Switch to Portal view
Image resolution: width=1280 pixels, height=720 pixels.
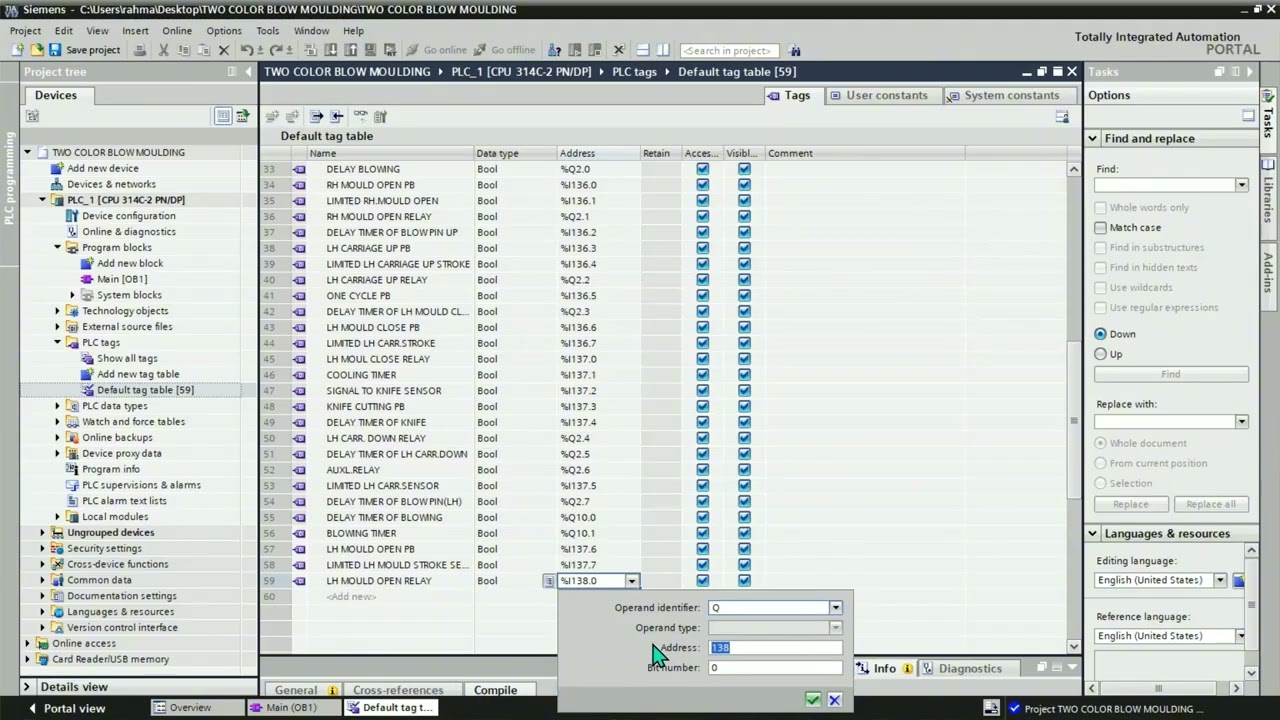[66, 708]
